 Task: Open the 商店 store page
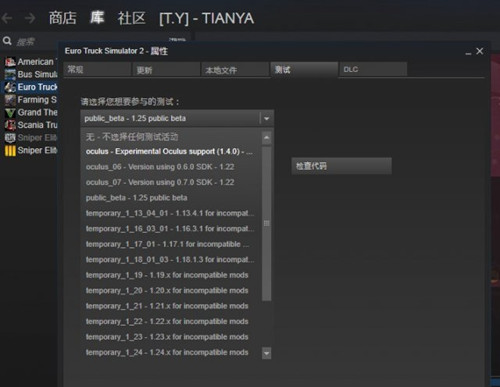pyautogui.click(x=62, y=18)
